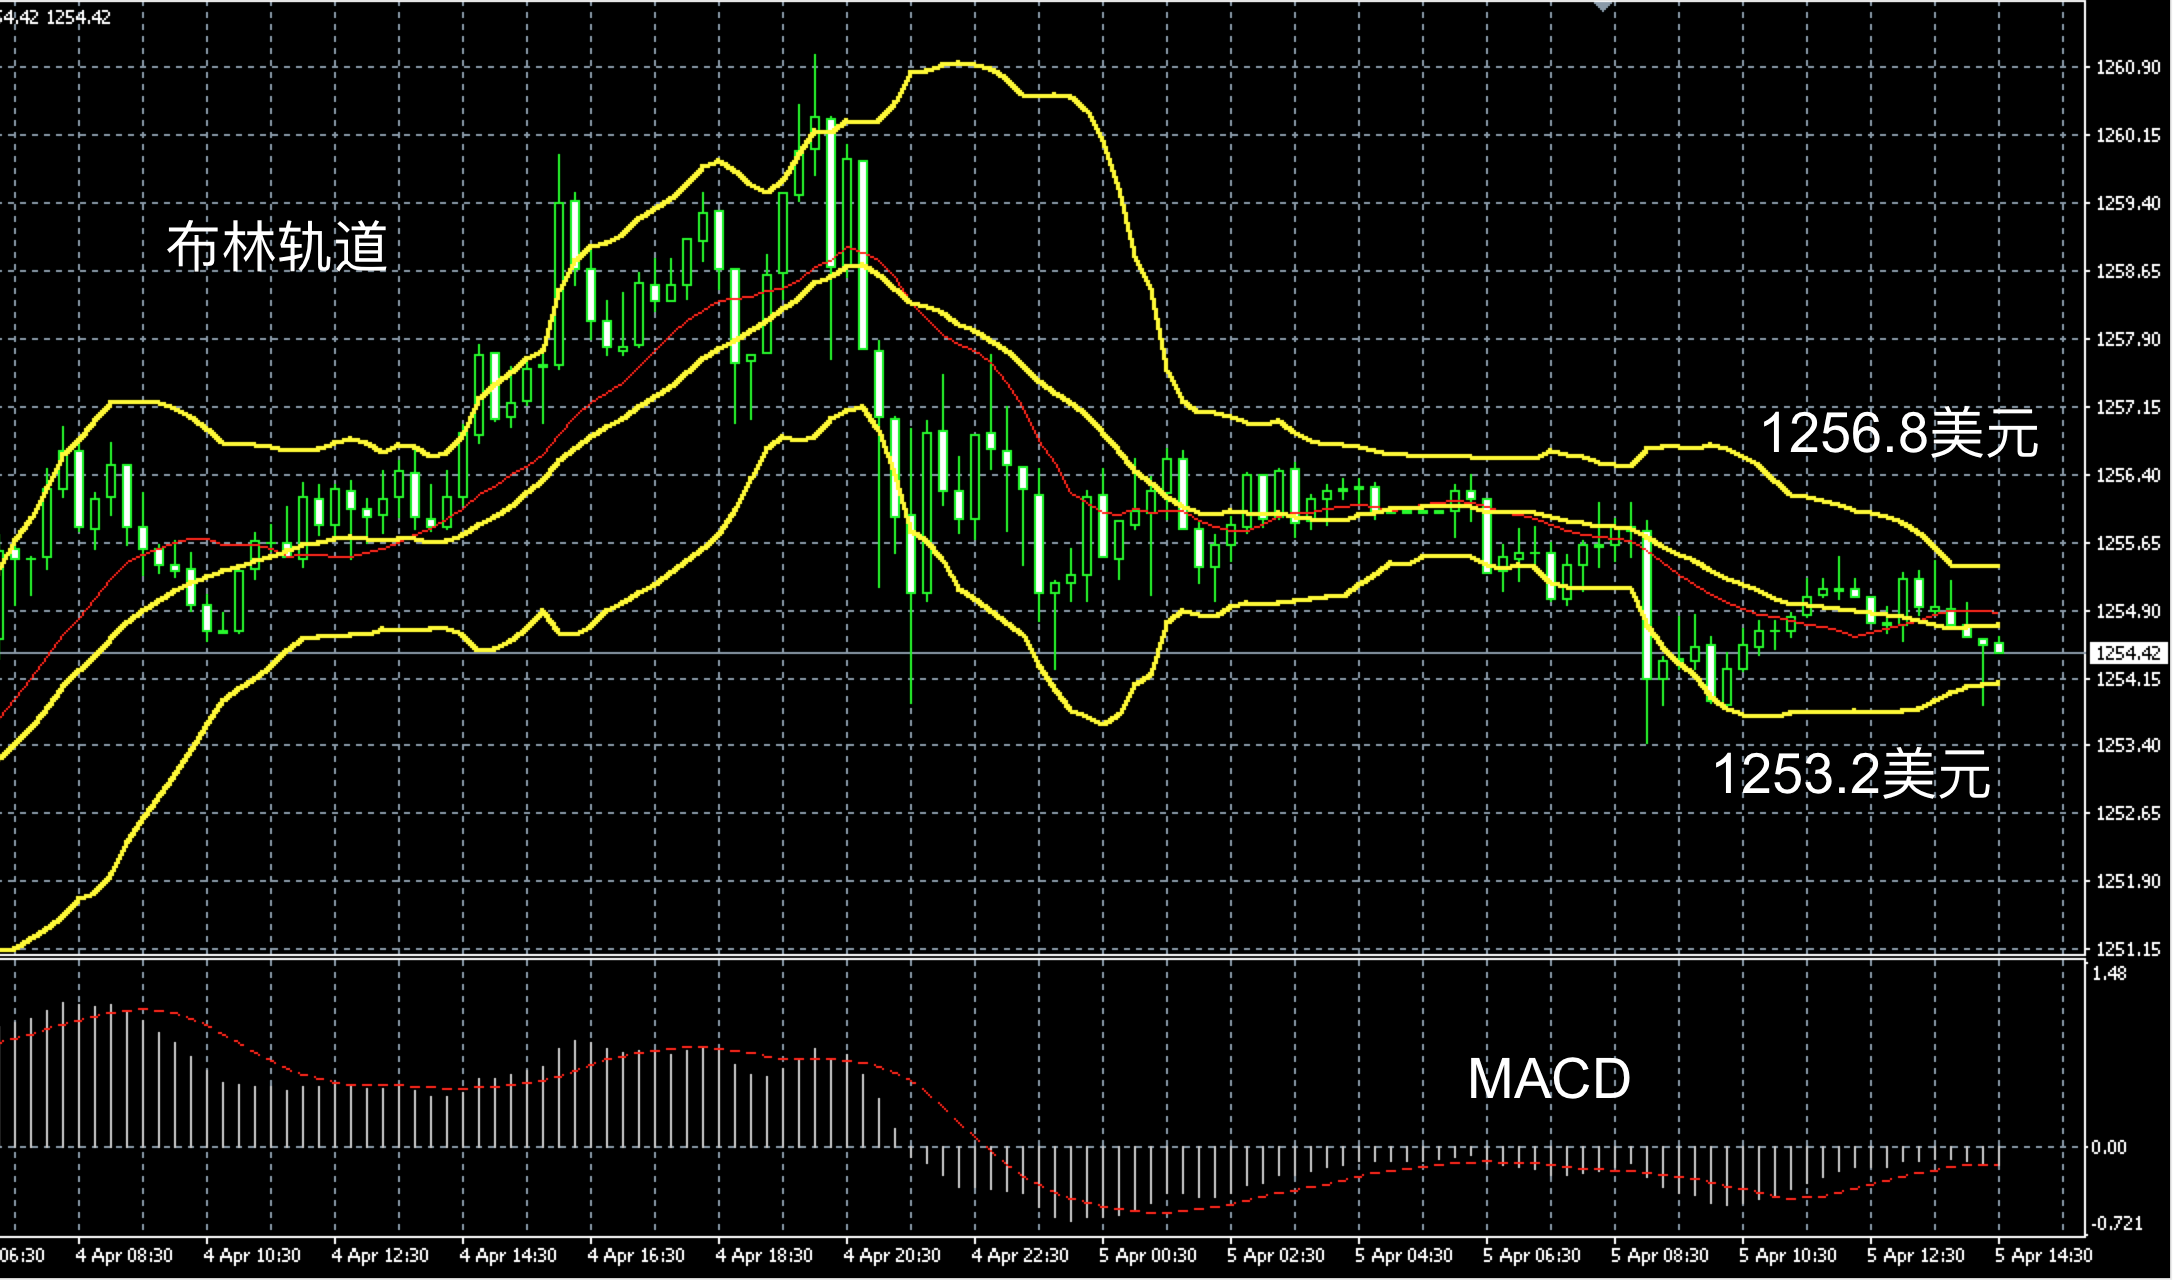The height and width of the screenshot is (1280, 2174).
Task: Click the 5 Apr 00:30 time label
Action: [x=1147, y=1255]
